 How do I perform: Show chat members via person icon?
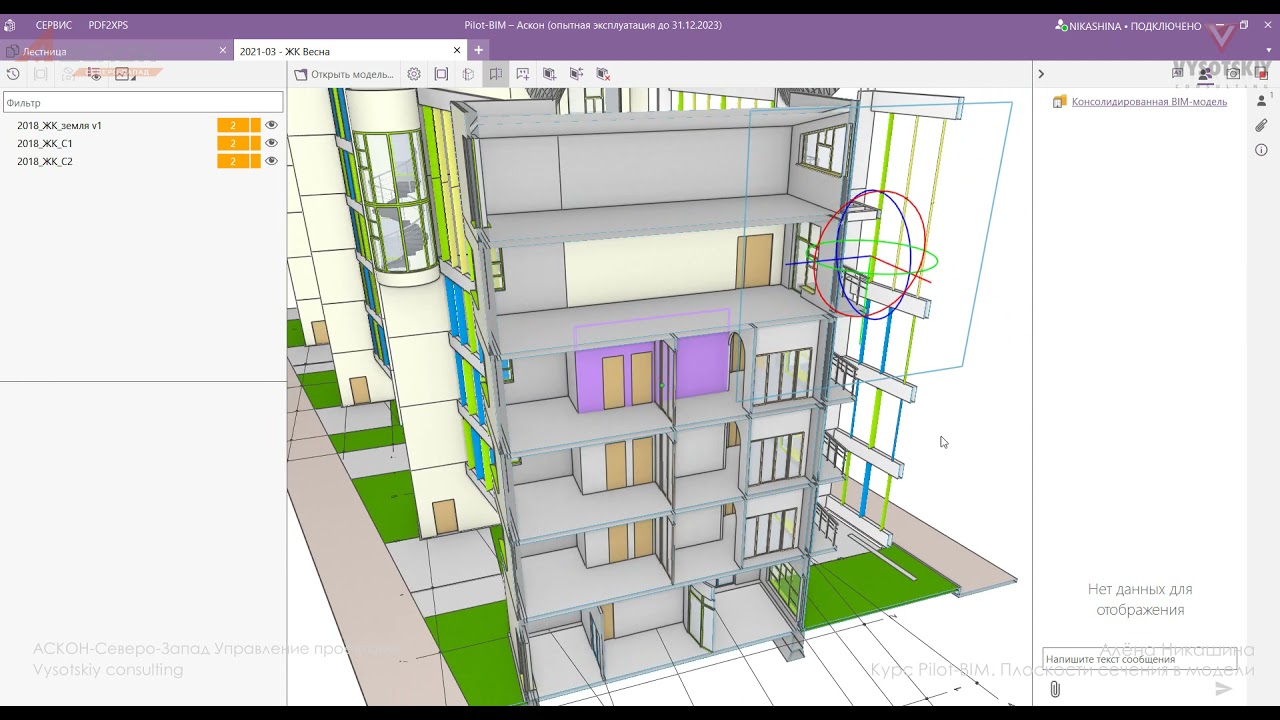[x=1261, y=101]
